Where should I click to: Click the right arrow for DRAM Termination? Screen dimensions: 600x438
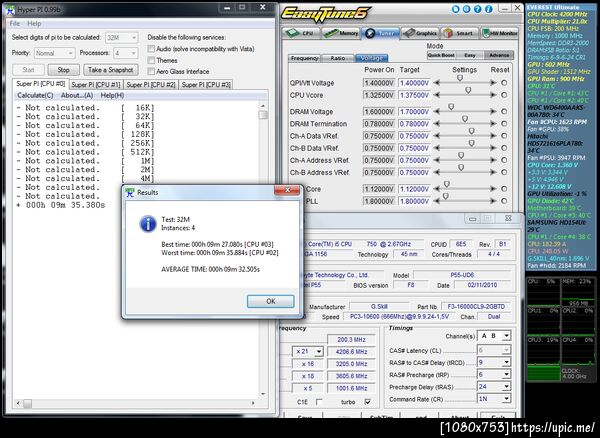[x=494, y=124]
